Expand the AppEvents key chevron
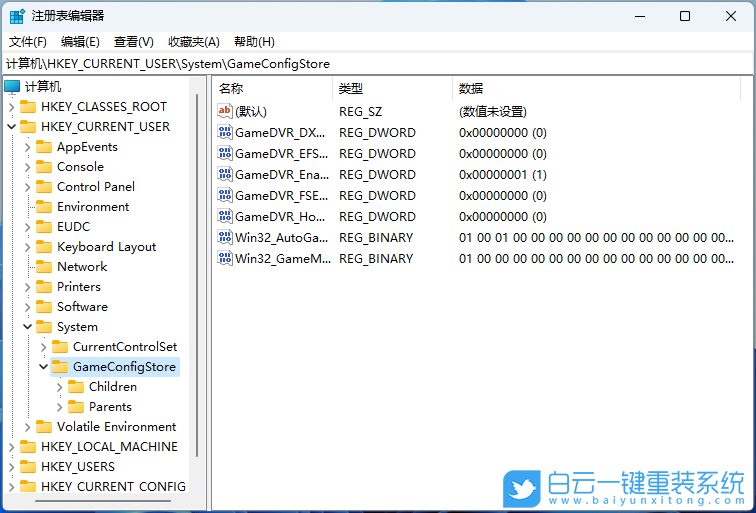This screenshot has height=513, width=756. click(27, 147)
